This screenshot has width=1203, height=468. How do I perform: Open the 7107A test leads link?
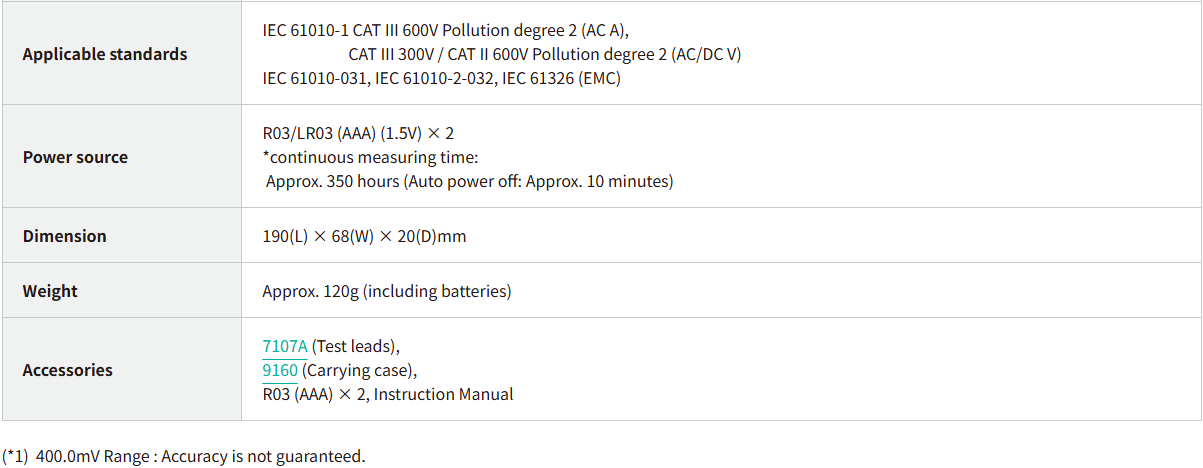285,346
